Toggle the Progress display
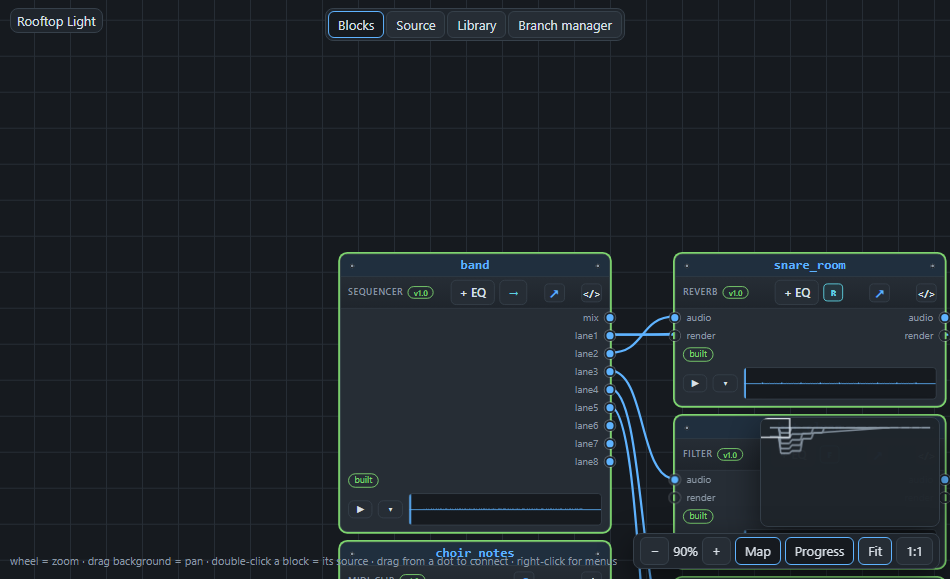This screenshot has width=950, height=579. click(x=819, y=551)
